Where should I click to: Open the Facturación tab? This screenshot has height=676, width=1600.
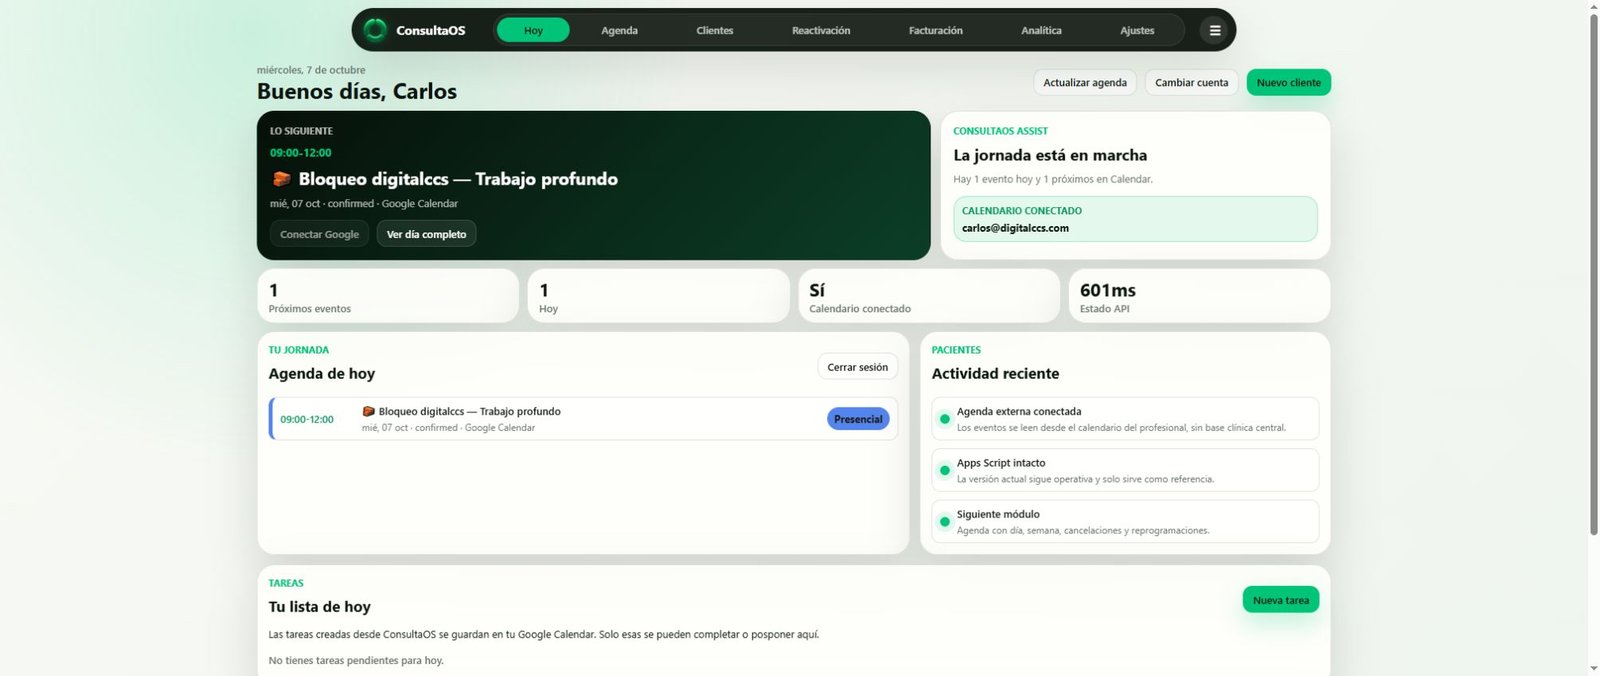click(936, 30)
